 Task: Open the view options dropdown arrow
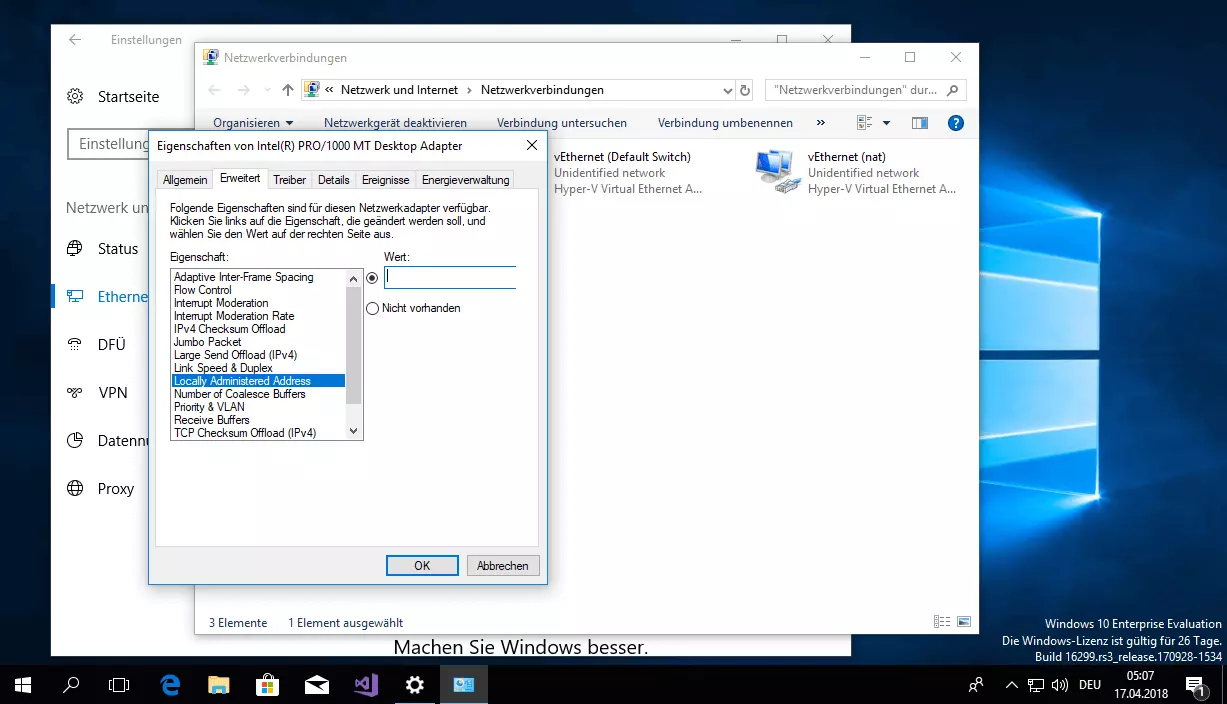(886, 123)
